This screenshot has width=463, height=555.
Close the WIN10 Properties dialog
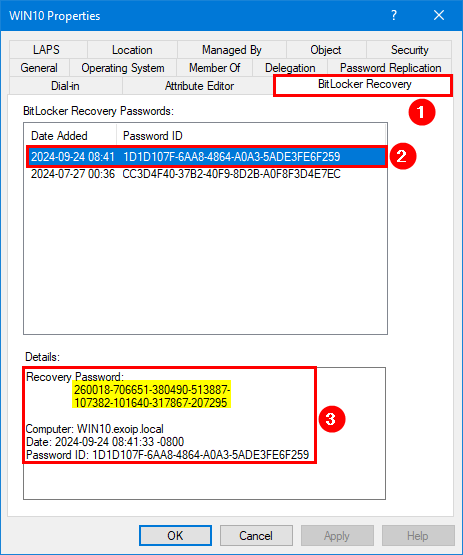pos(439,16)
